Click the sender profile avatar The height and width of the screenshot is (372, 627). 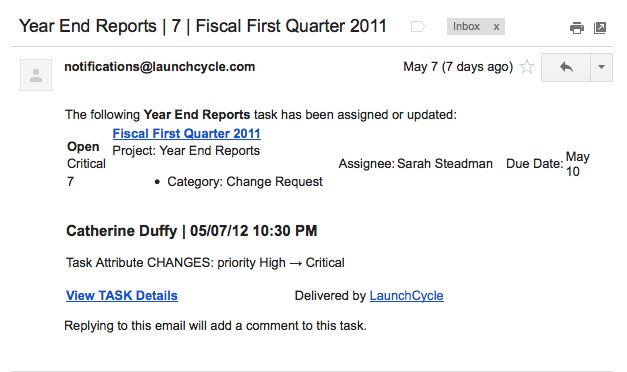[36, 75]
